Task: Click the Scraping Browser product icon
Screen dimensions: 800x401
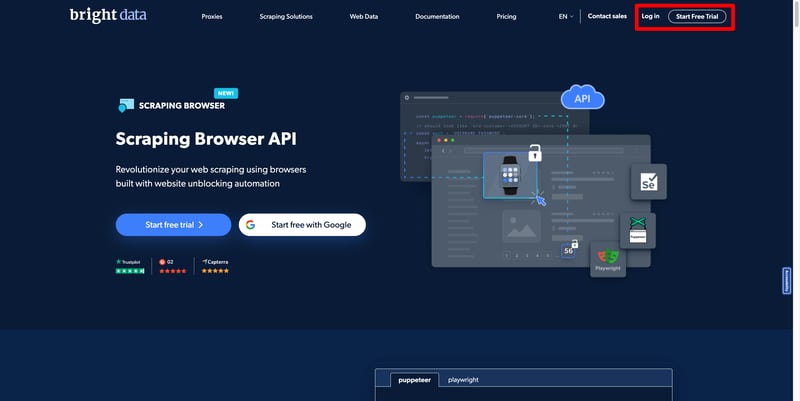Action: tap(125, 105)
